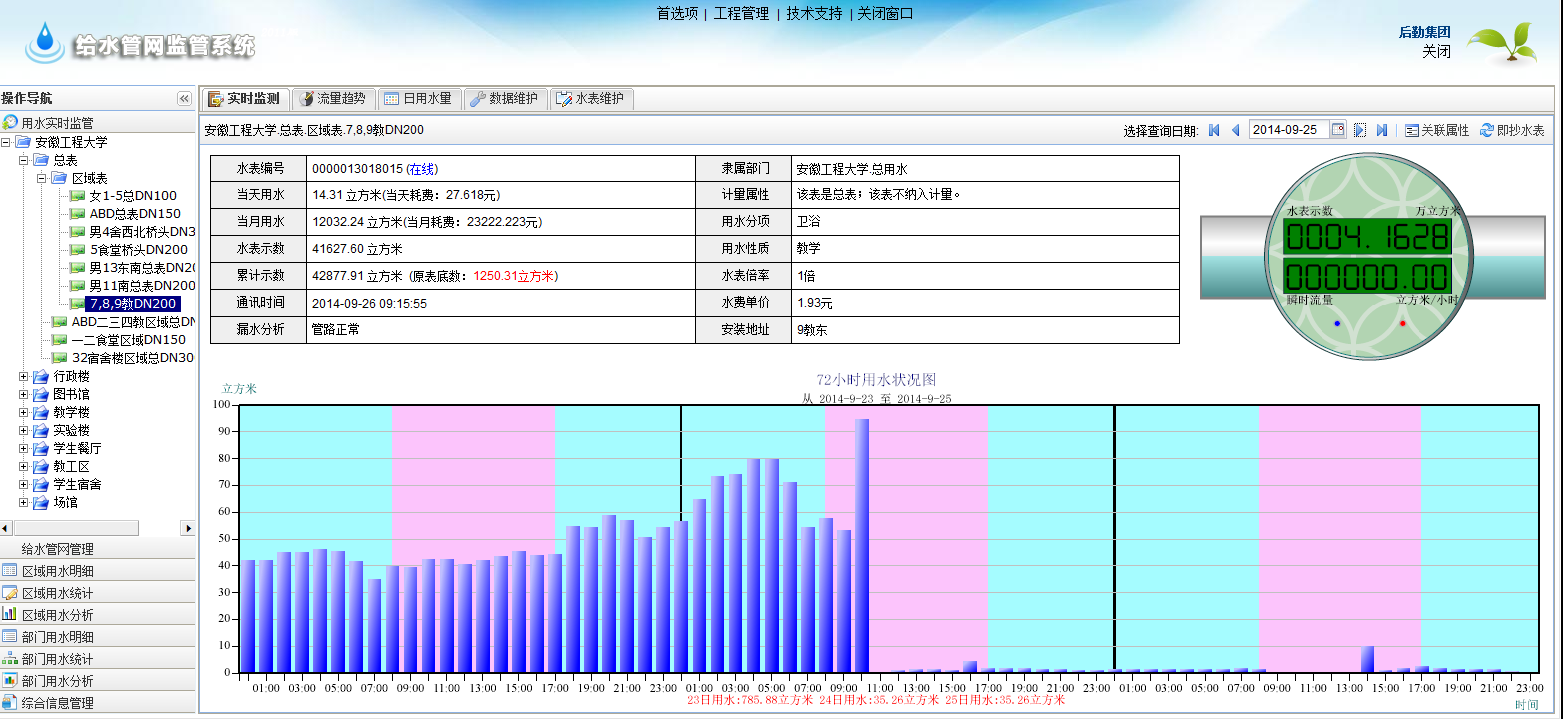The width and height of the screenshot is (1563, 719).
Task: Jump to the first date arrow
Action: (1214, 130)
